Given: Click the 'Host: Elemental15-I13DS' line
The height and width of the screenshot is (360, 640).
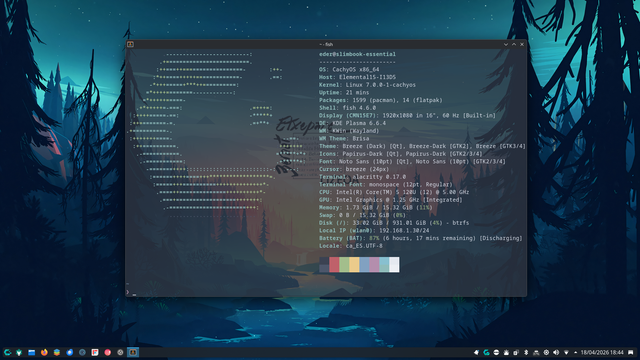Looking at the screenshot, I should pyautogui.click(x=357, y=77).
